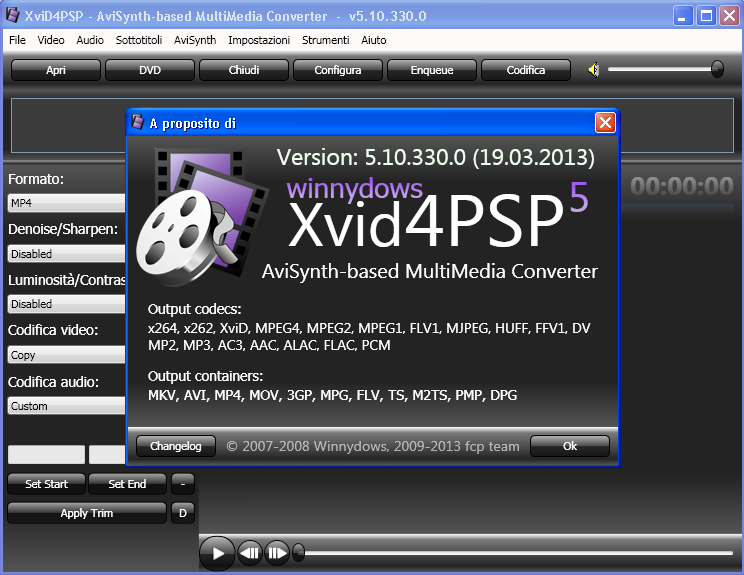This screenshot has height=575, width=744.
Task: Click the Configura button
Action: click(338, 70)
